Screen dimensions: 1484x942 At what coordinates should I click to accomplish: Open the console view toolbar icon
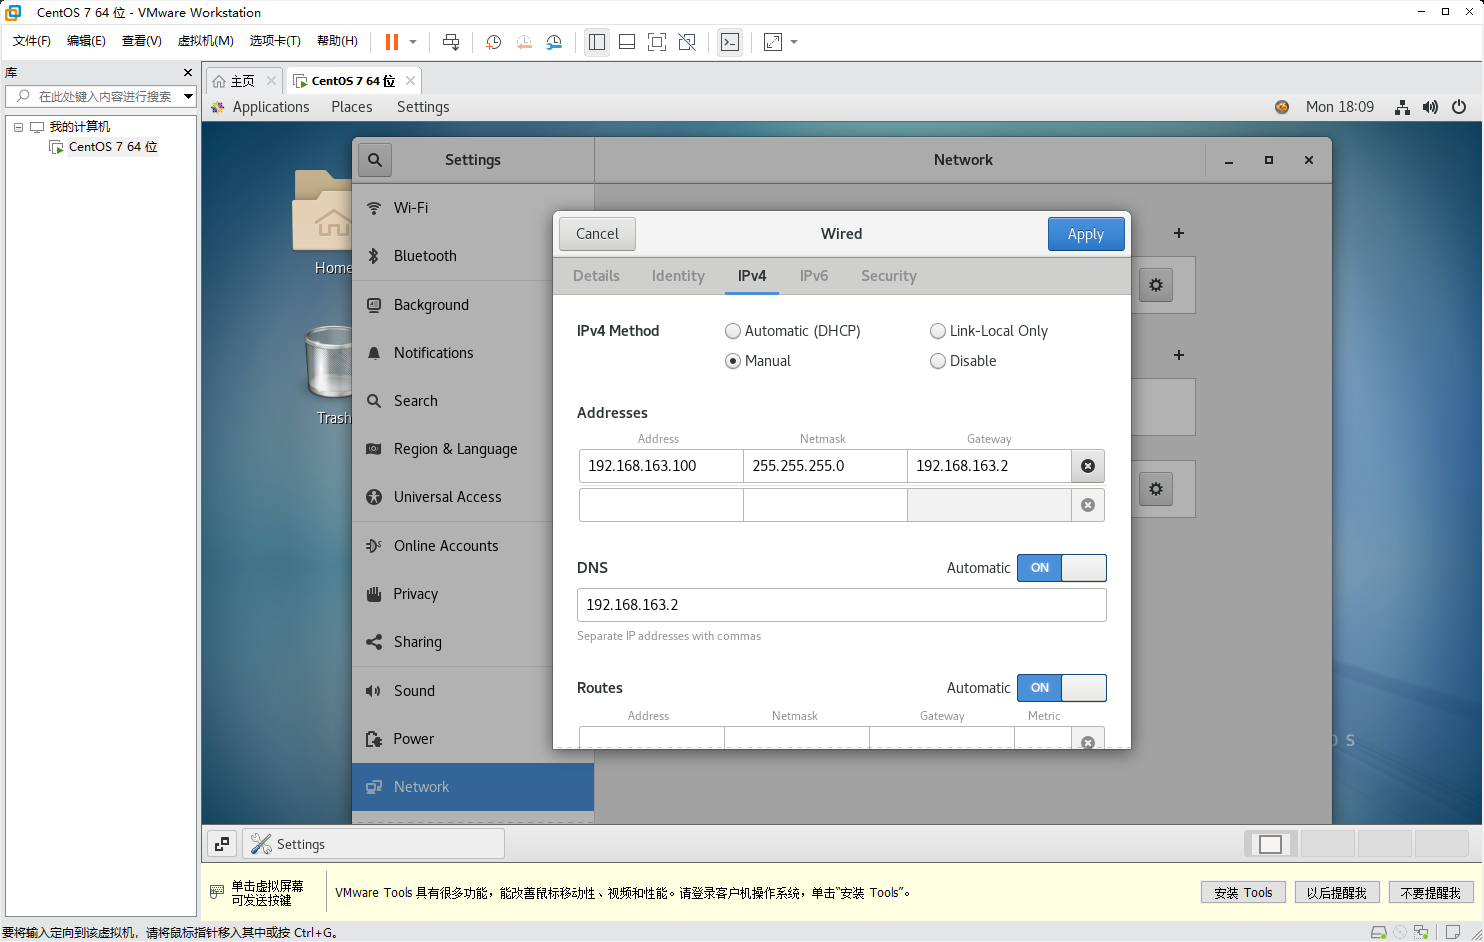(x=730, y=42)
